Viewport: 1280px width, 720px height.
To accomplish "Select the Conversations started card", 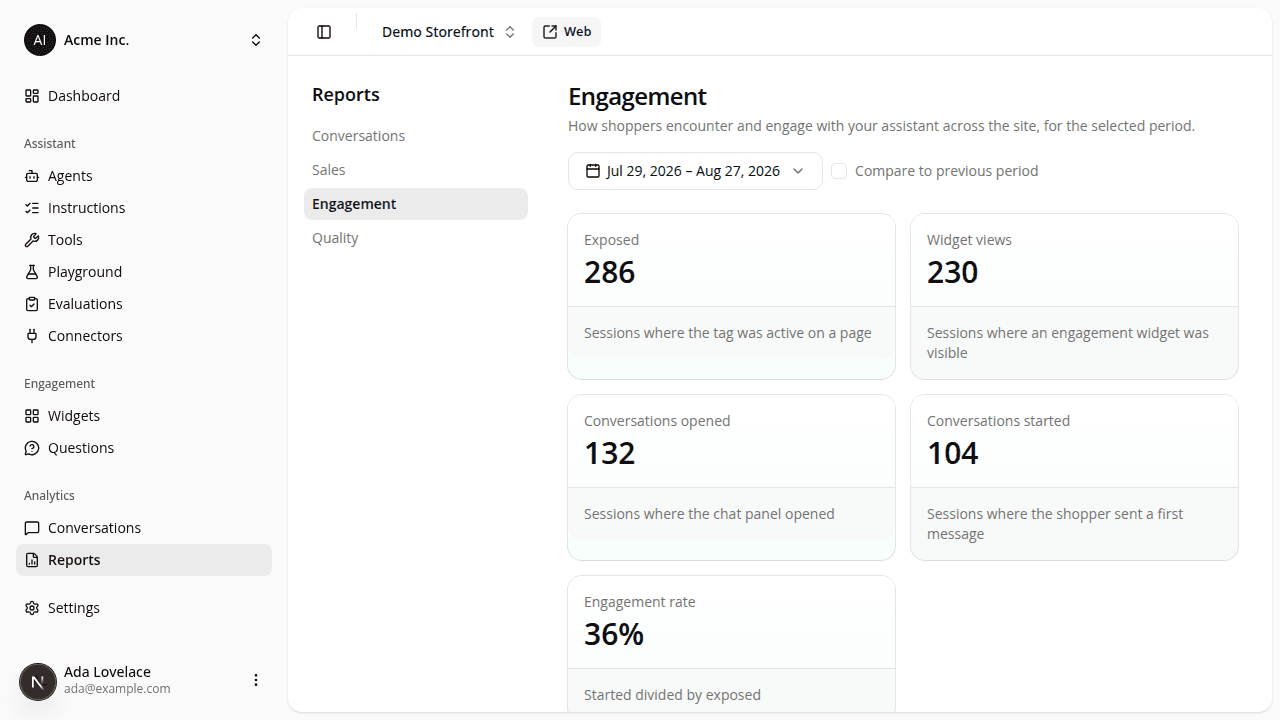I will tap(1074, 477).
